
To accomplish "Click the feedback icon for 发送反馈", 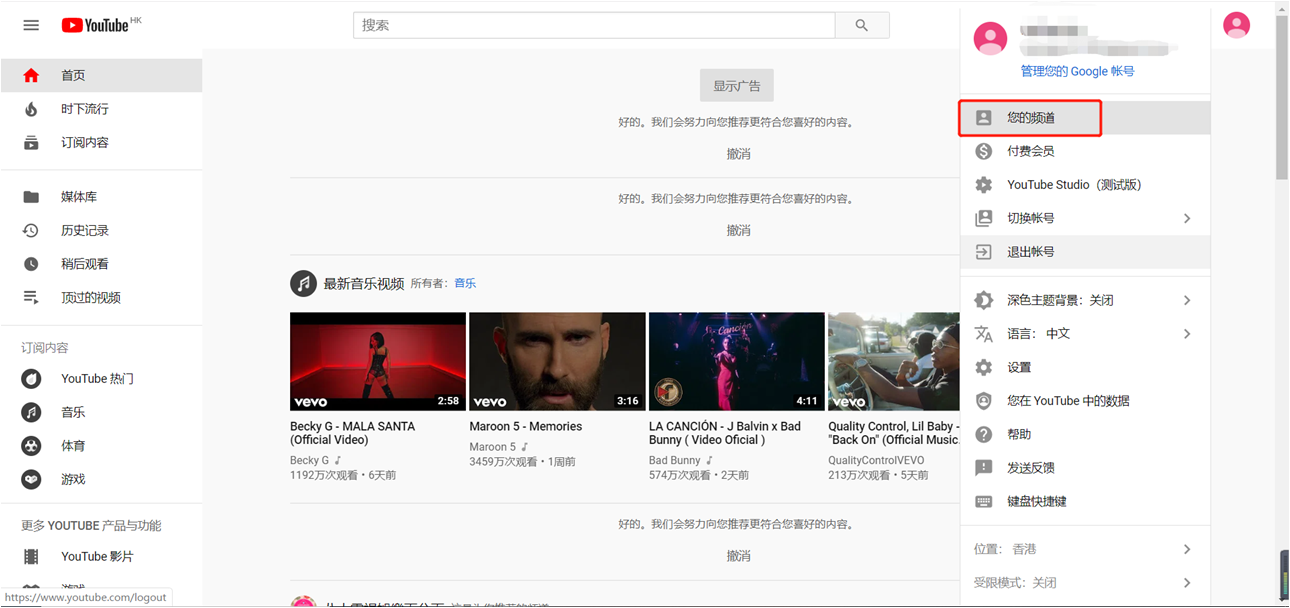I will coord(984,468).
